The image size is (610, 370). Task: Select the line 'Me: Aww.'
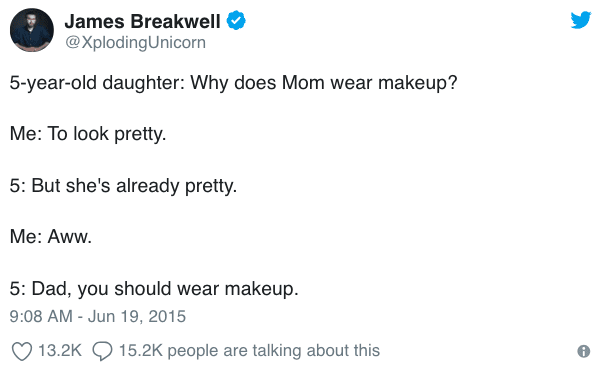click(x=51, y=237)
